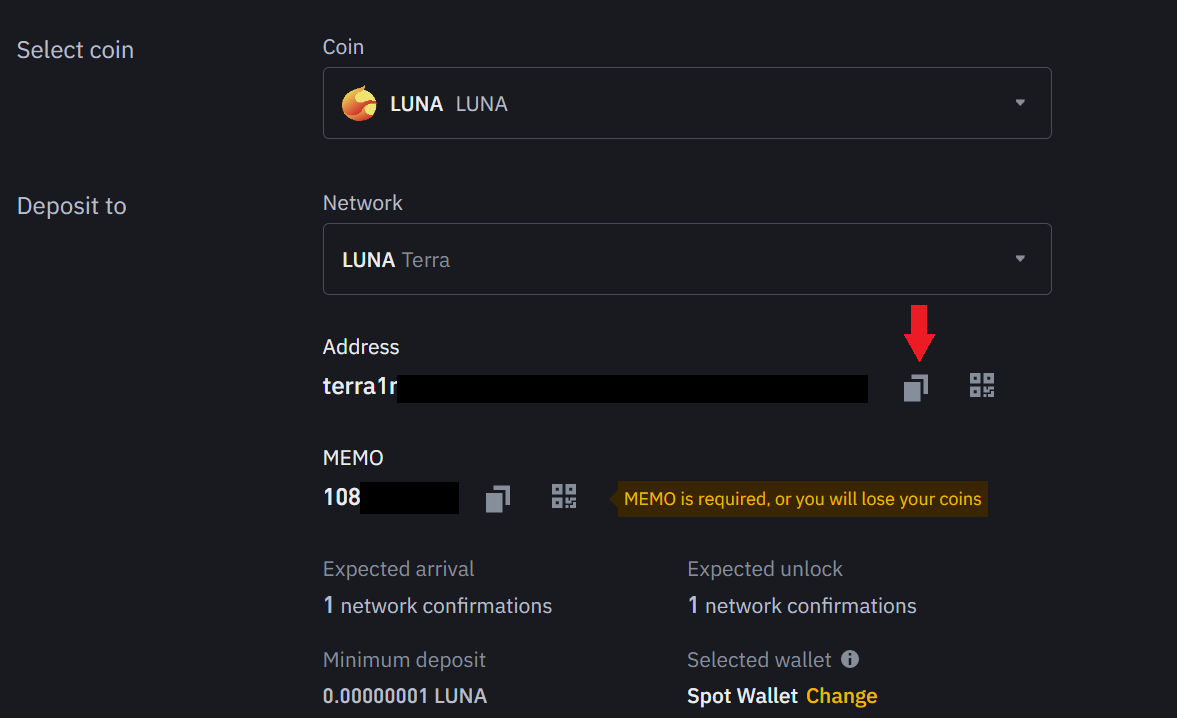Copy the MEMO number
This screenshot has height=718, width=1177.
click(497, 498)
